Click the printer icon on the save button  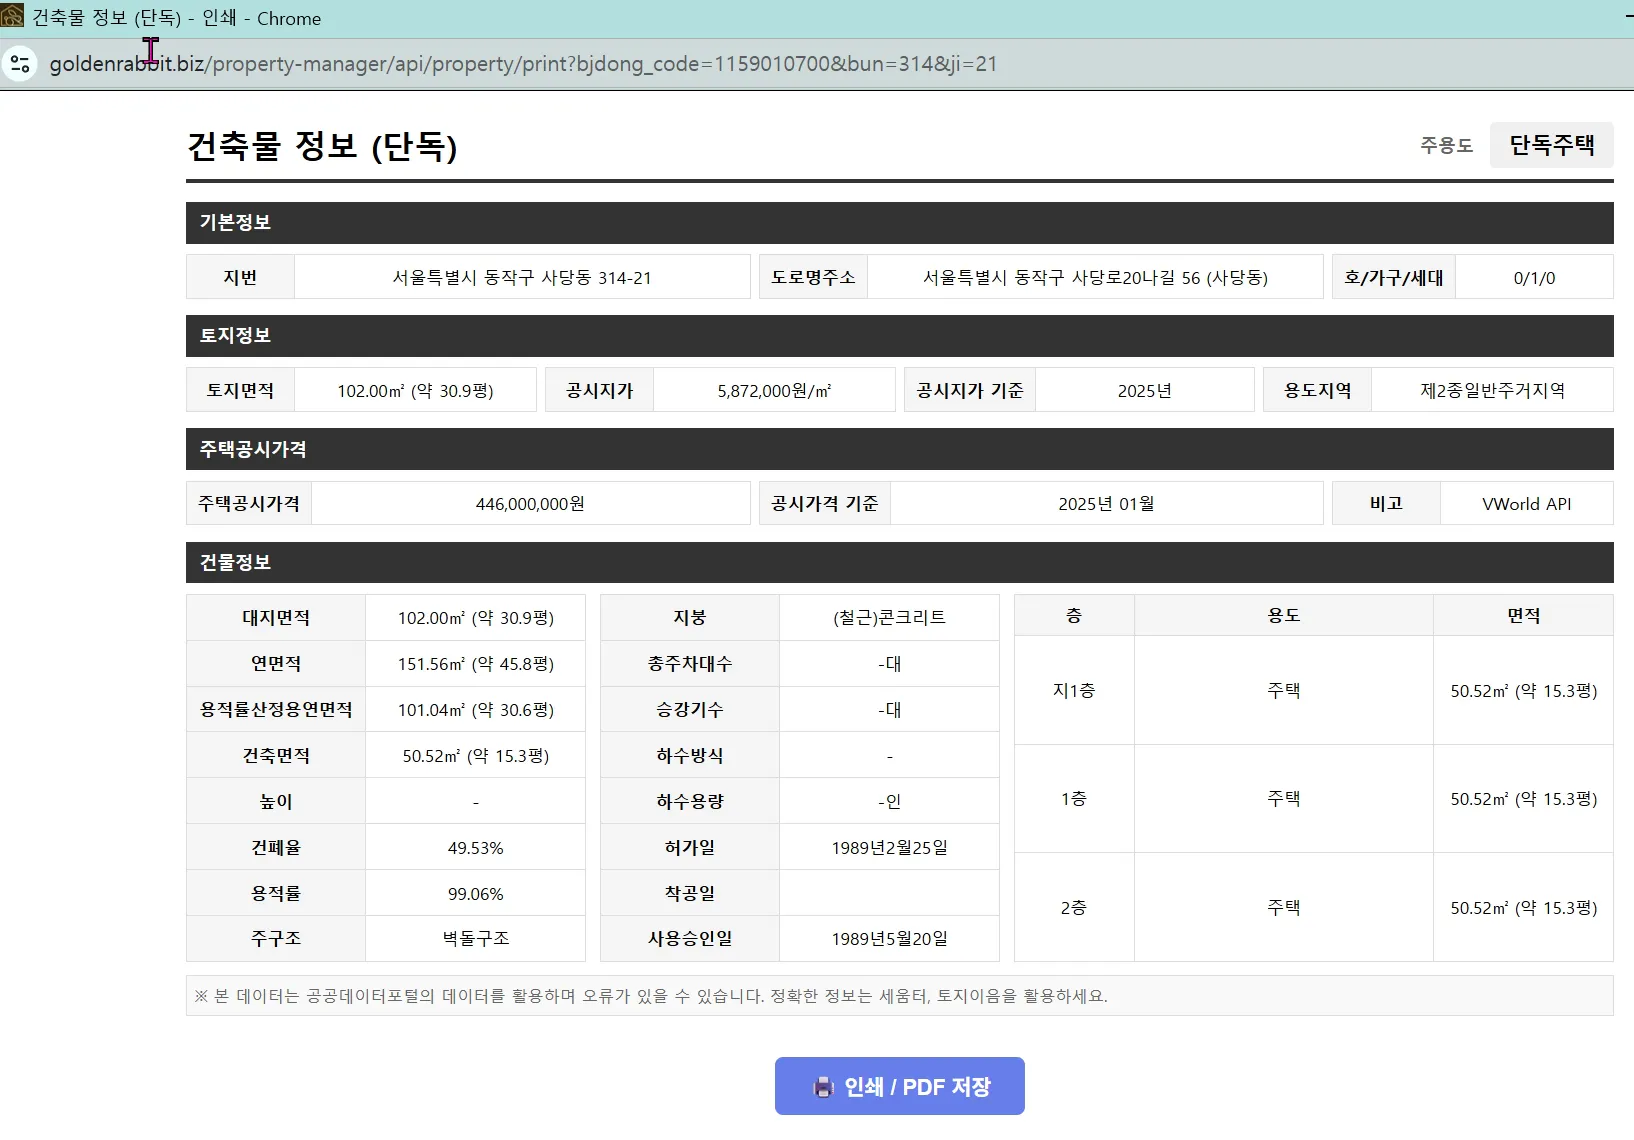point(823,1086)
